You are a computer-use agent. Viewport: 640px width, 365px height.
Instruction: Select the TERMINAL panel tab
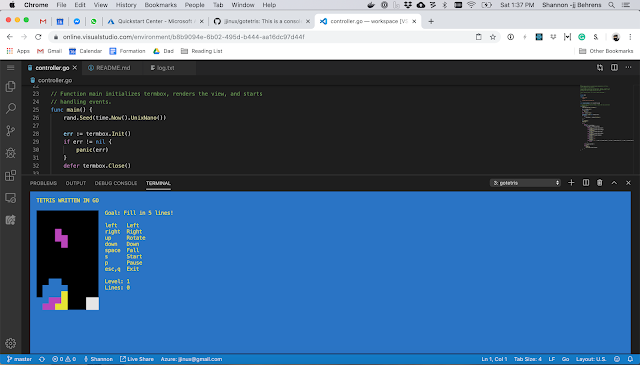(x=158, y=183)
